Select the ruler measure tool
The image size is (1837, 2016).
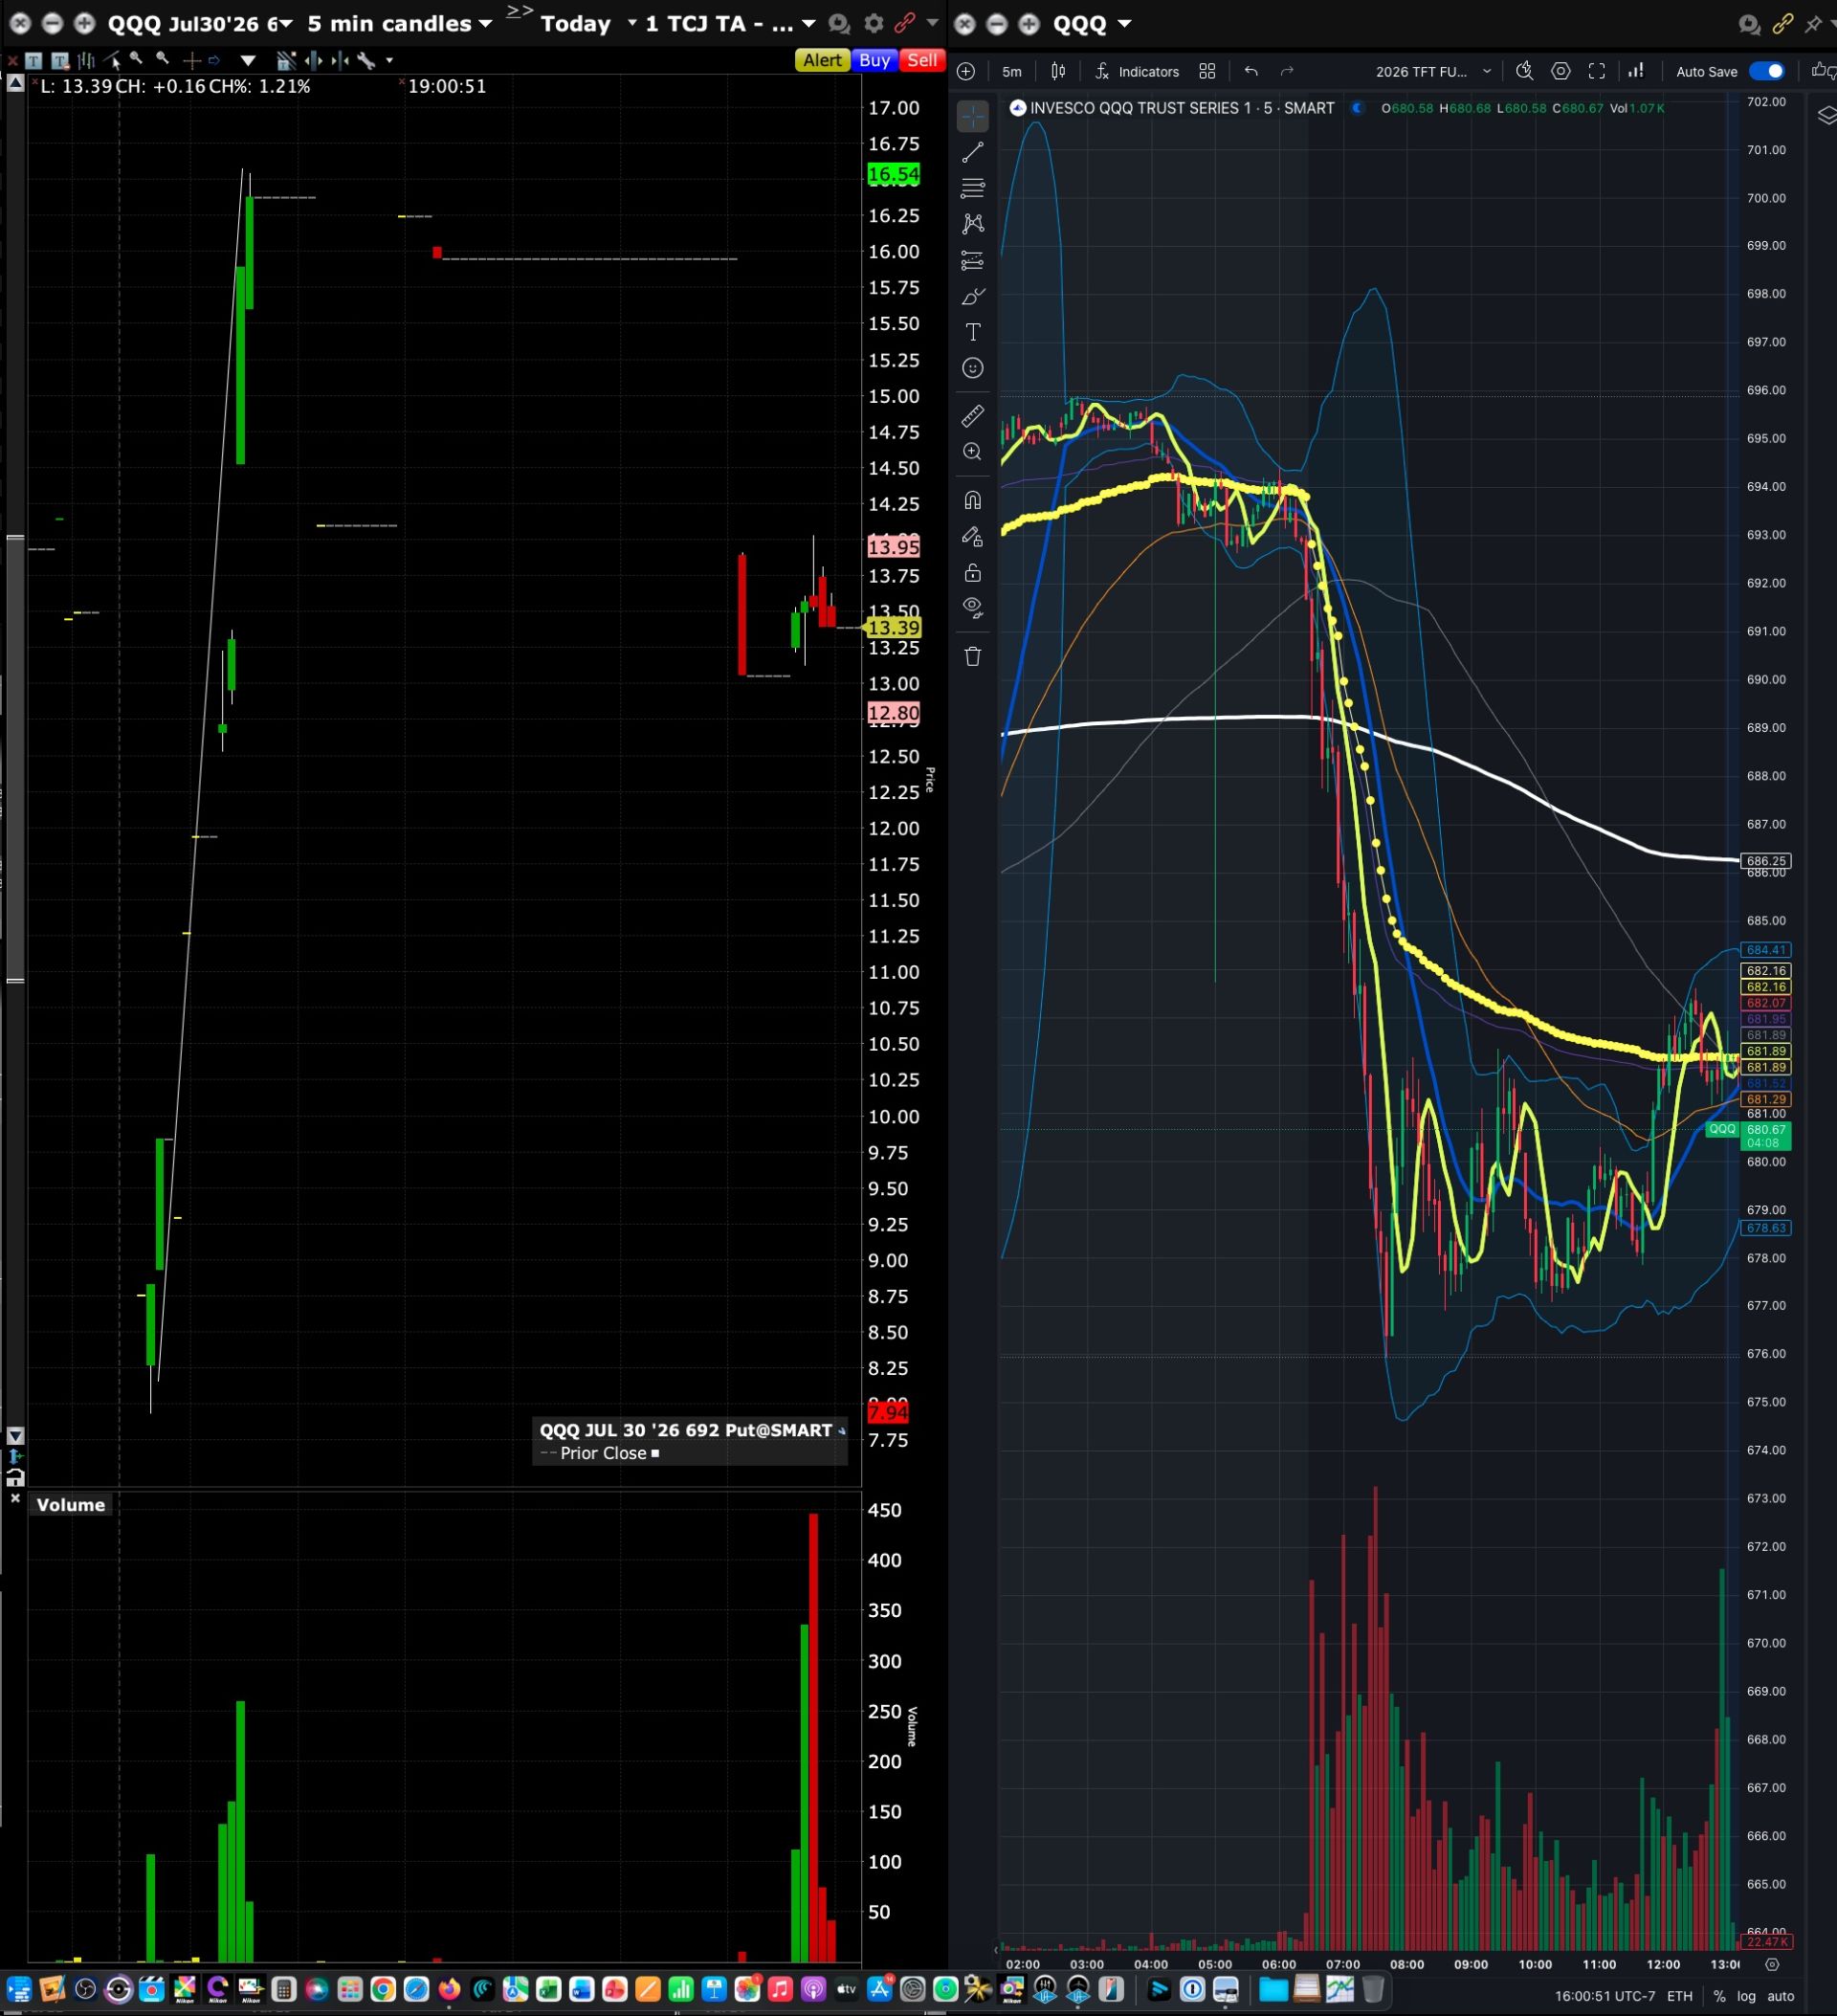point(972,415)
